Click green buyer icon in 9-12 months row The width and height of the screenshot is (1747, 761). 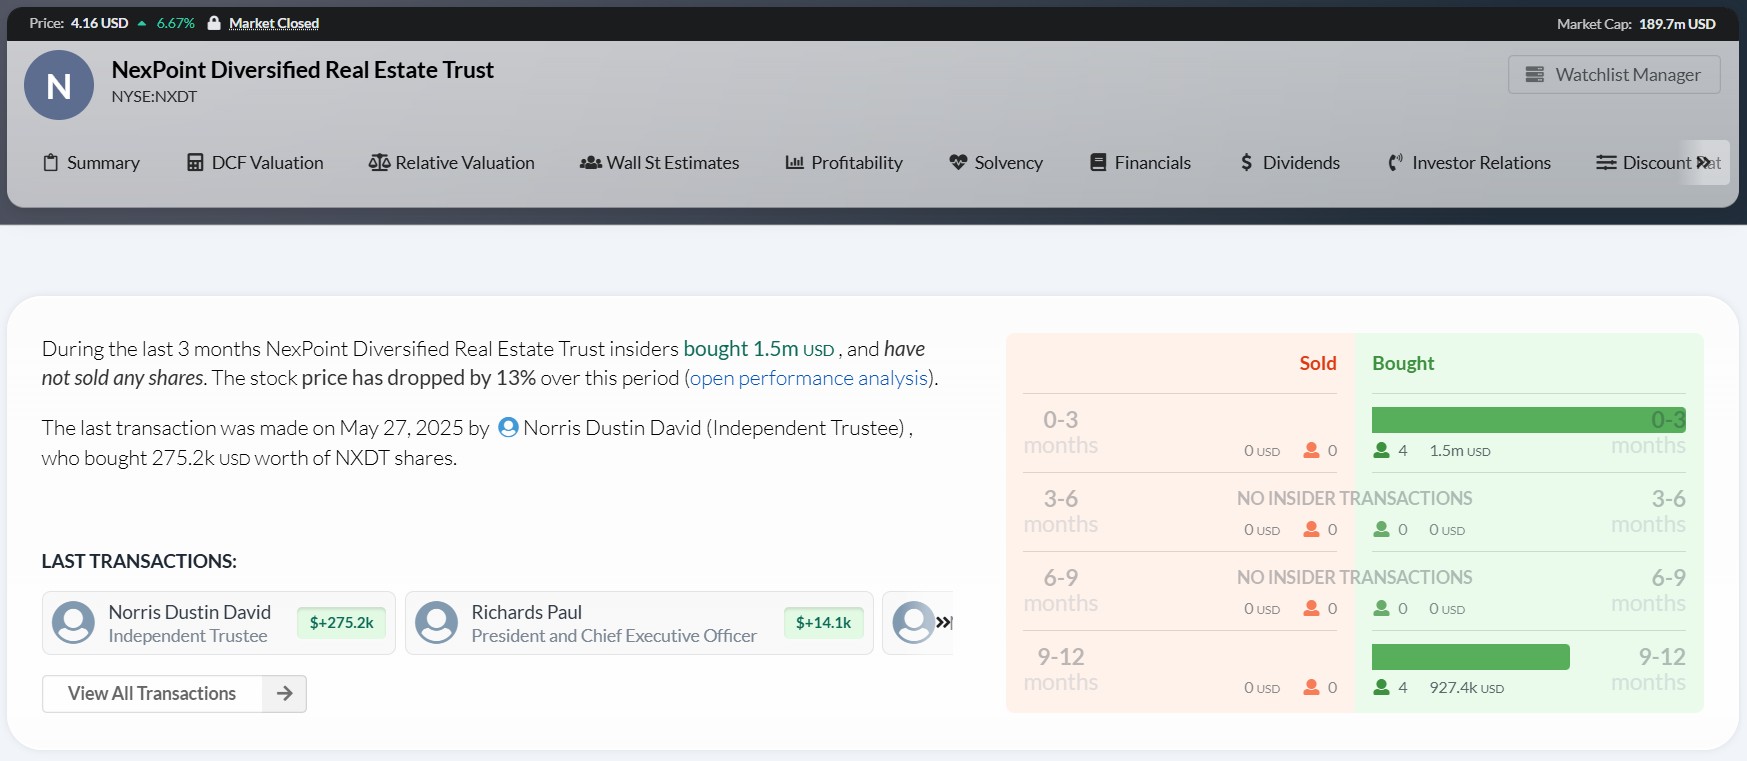1381,687
